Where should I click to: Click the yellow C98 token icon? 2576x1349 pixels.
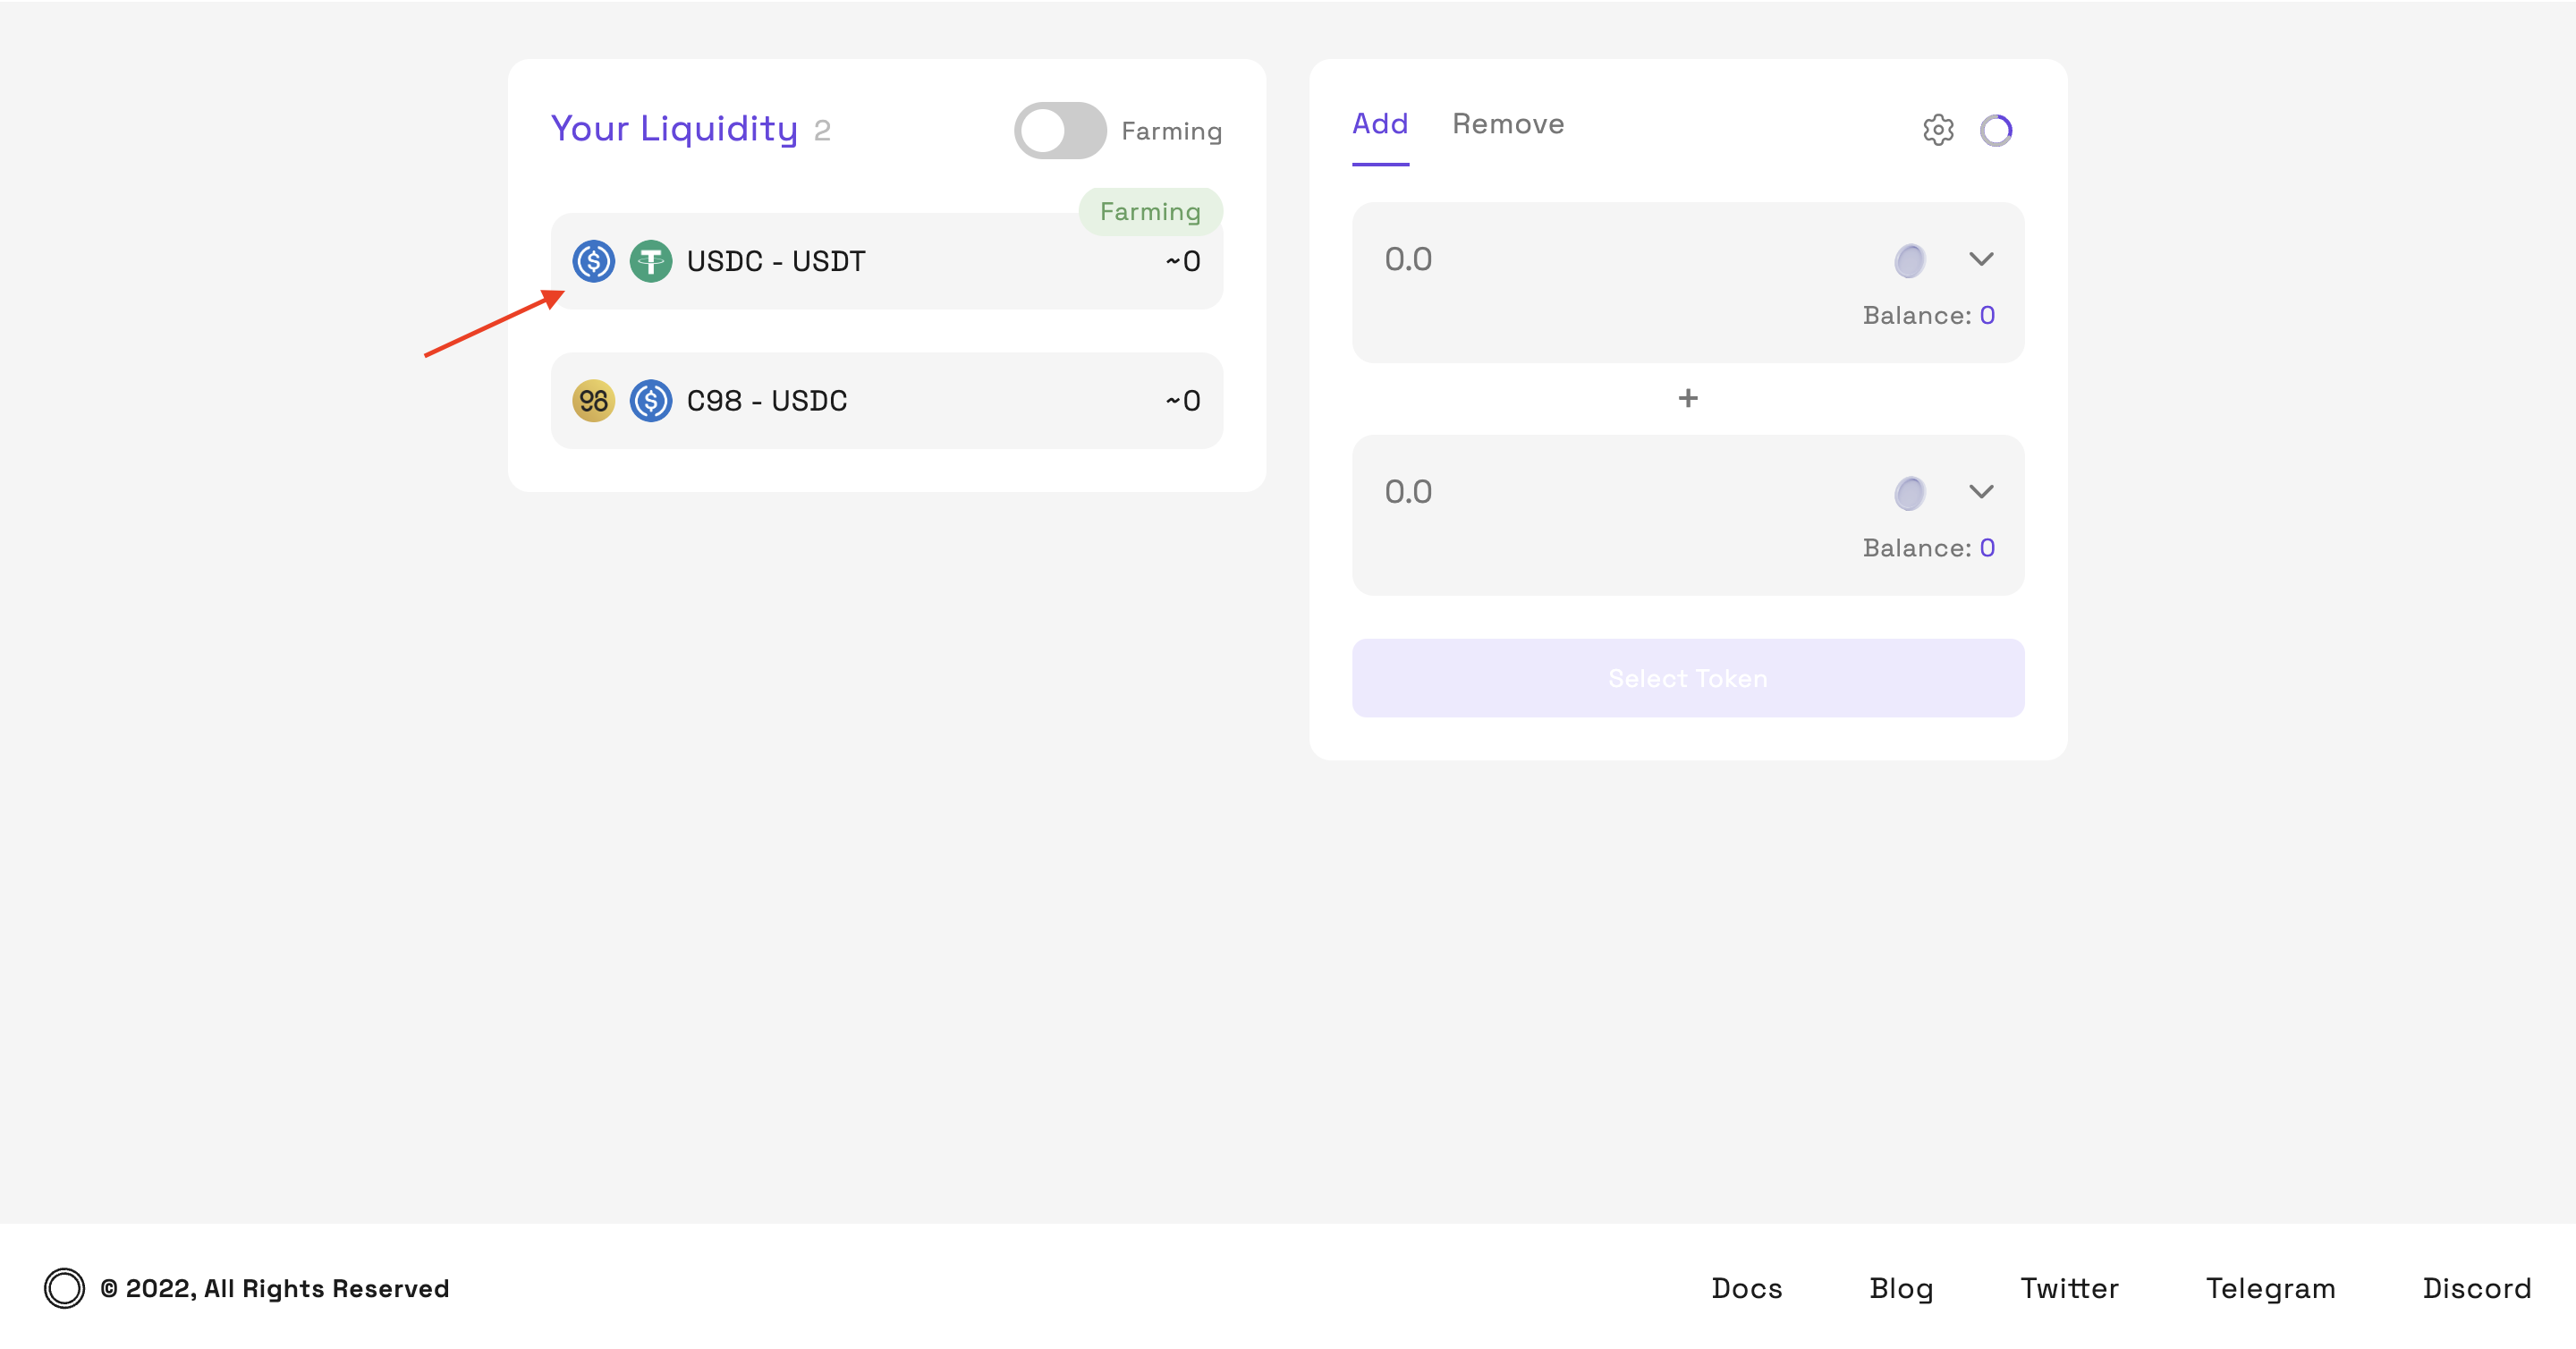(593, 401)
